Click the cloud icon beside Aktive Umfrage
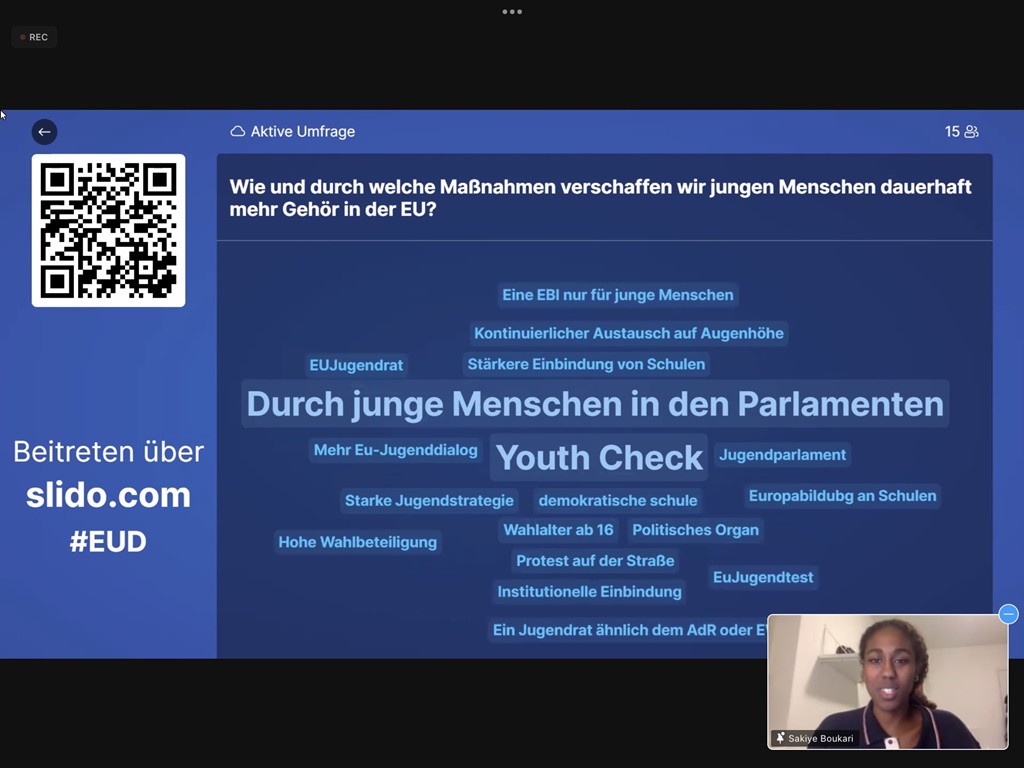This screenshot has width=1024, height=768. pos(238,132)
